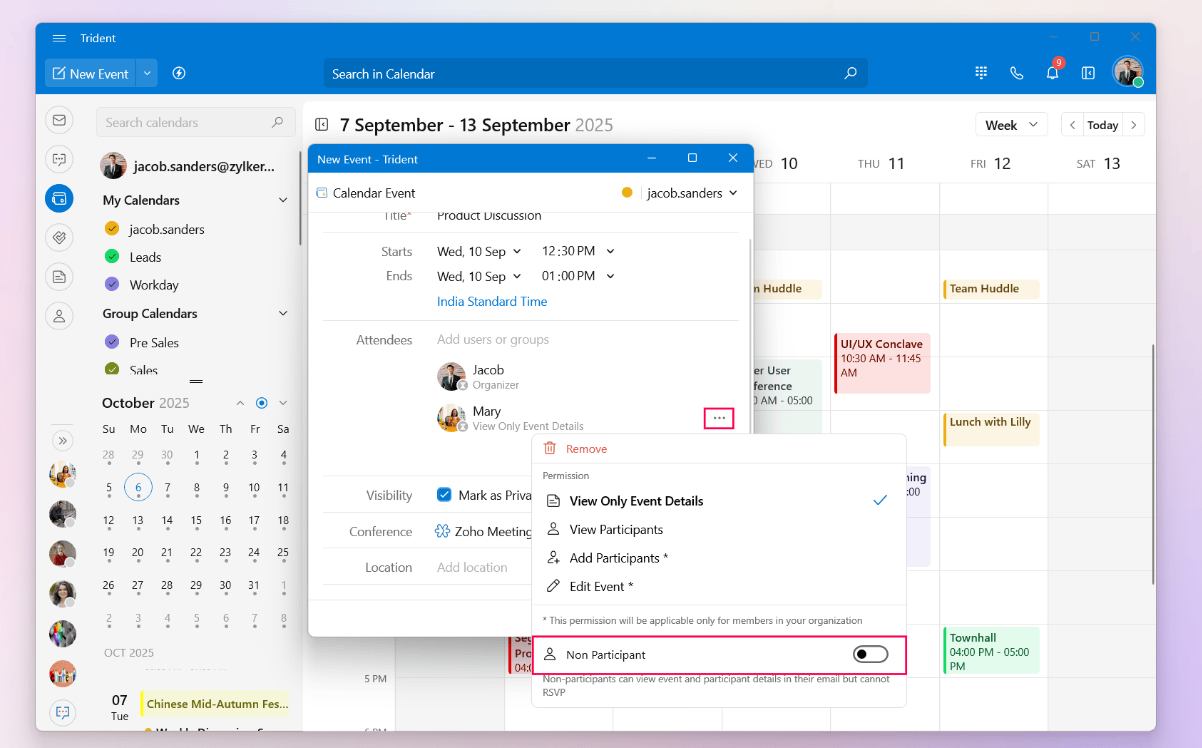Open the 01:00 PM end time dropdown
1202x748 pixels.
click(578, 276)
